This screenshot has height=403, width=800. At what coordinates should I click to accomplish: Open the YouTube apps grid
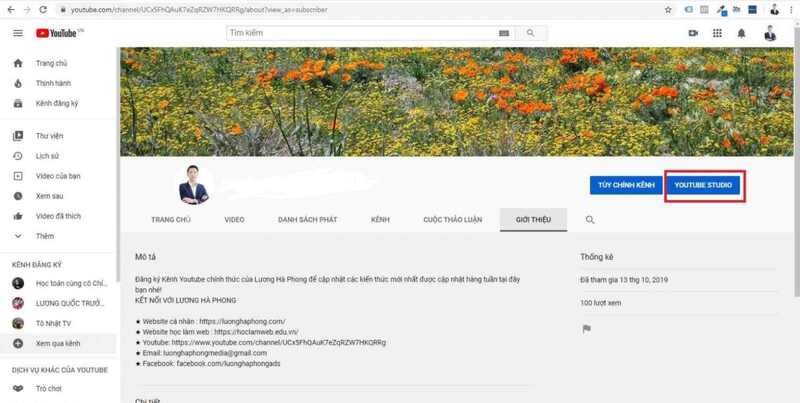tap(717, 33)
